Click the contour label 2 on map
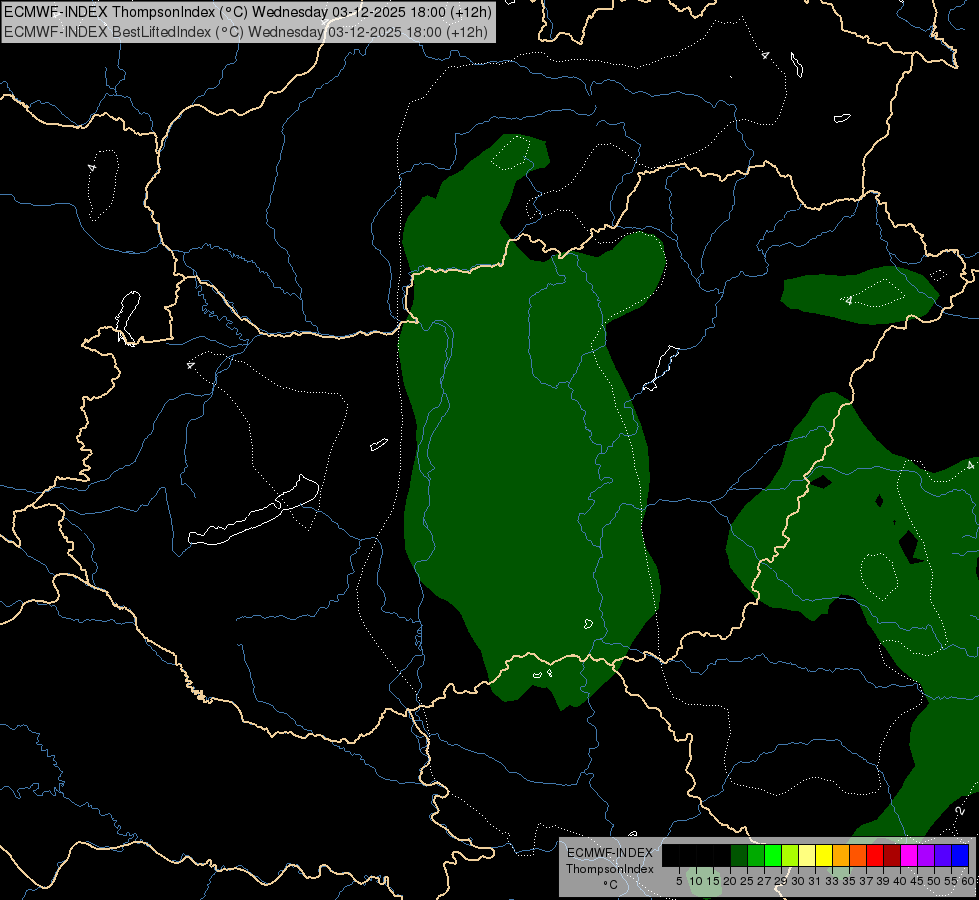 pos(960,810)
